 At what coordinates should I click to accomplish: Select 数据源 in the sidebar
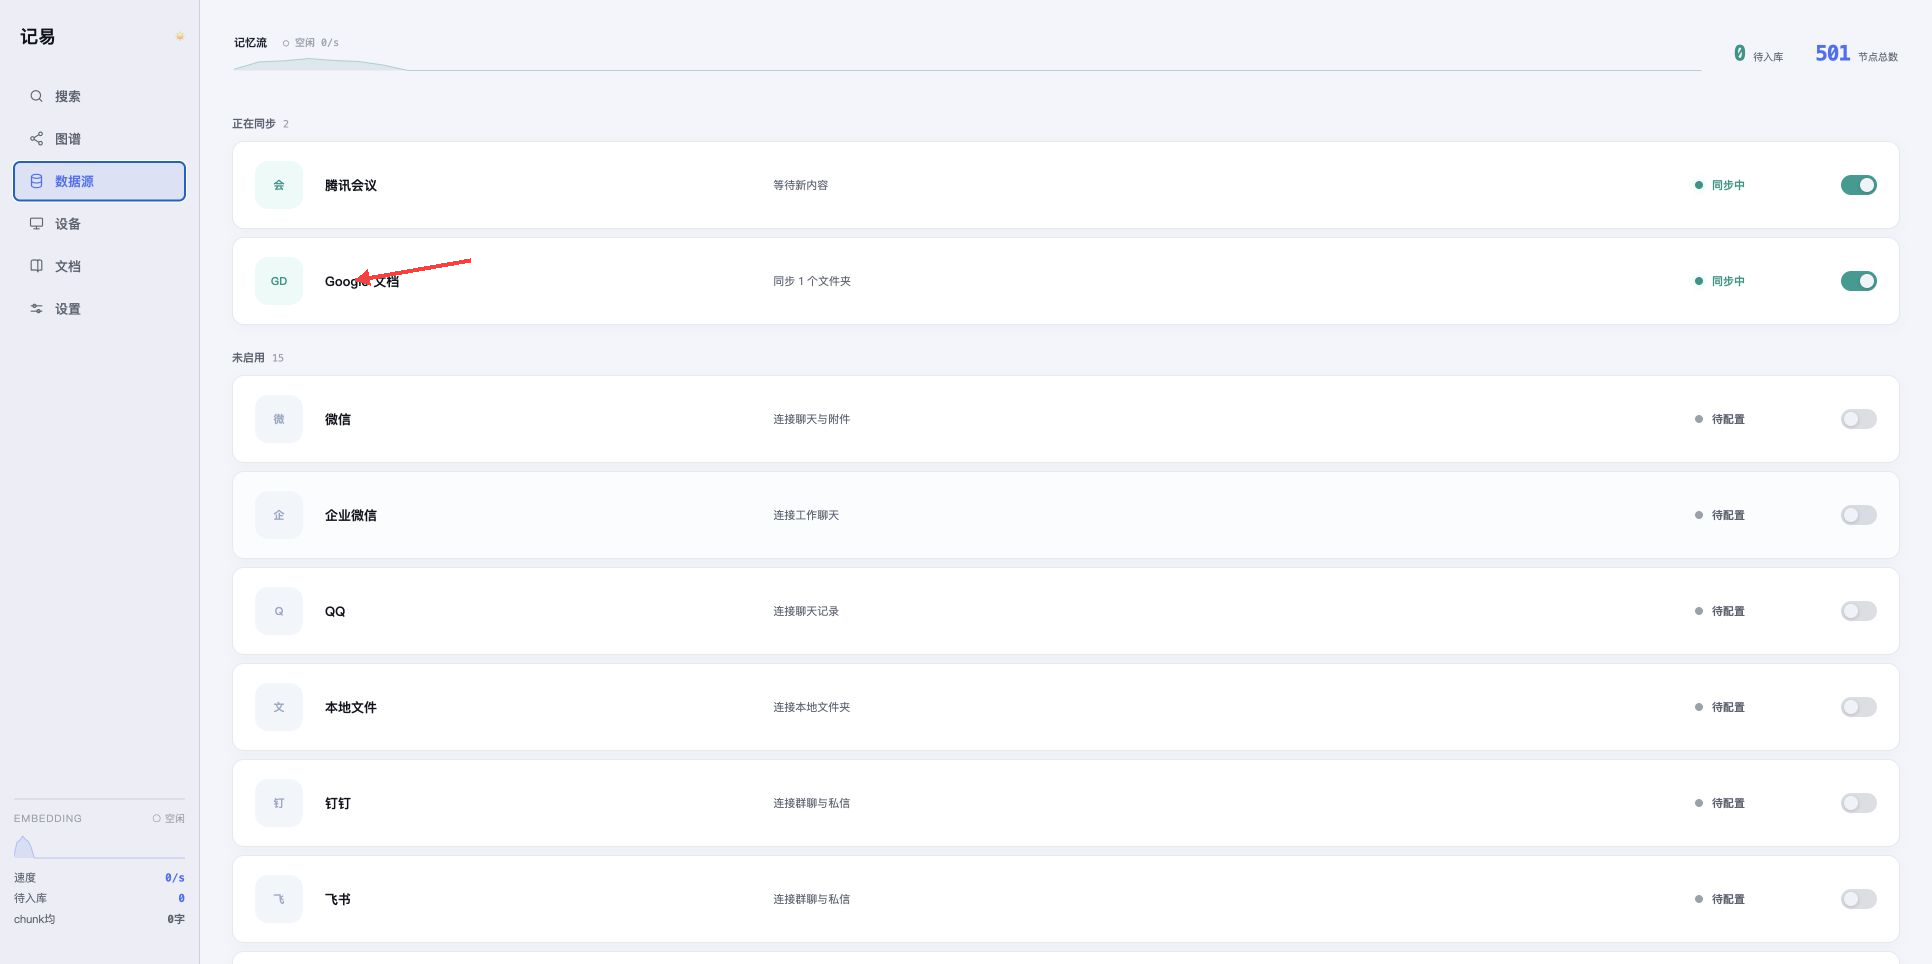click(99, 181)
